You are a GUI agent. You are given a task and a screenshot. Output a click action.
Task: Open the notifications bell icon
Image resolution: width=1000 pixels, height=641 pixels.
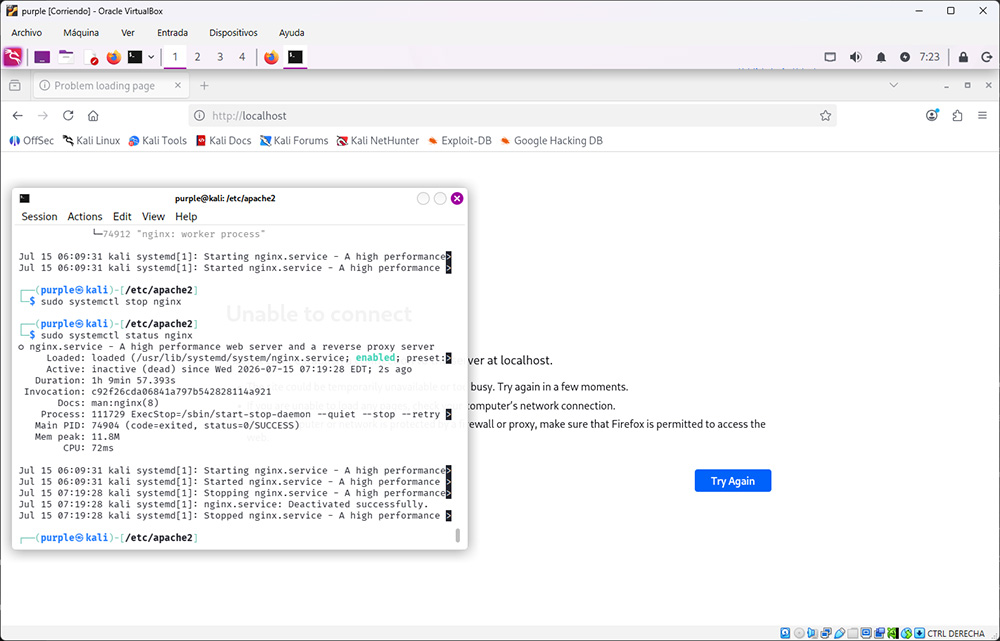(x=881, y=57)
